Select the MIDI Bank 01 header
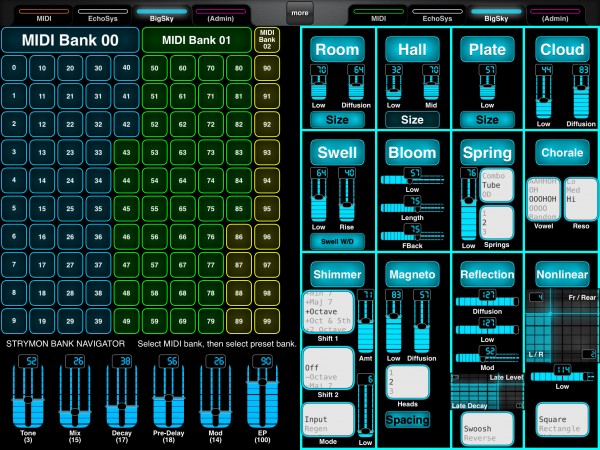 (x=196, y=40)
